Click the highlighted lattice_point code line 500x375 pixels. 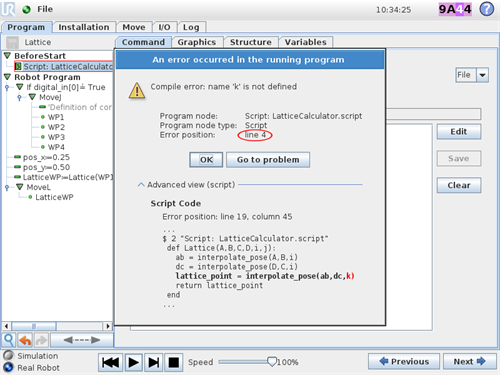click(x=265, y=276)
